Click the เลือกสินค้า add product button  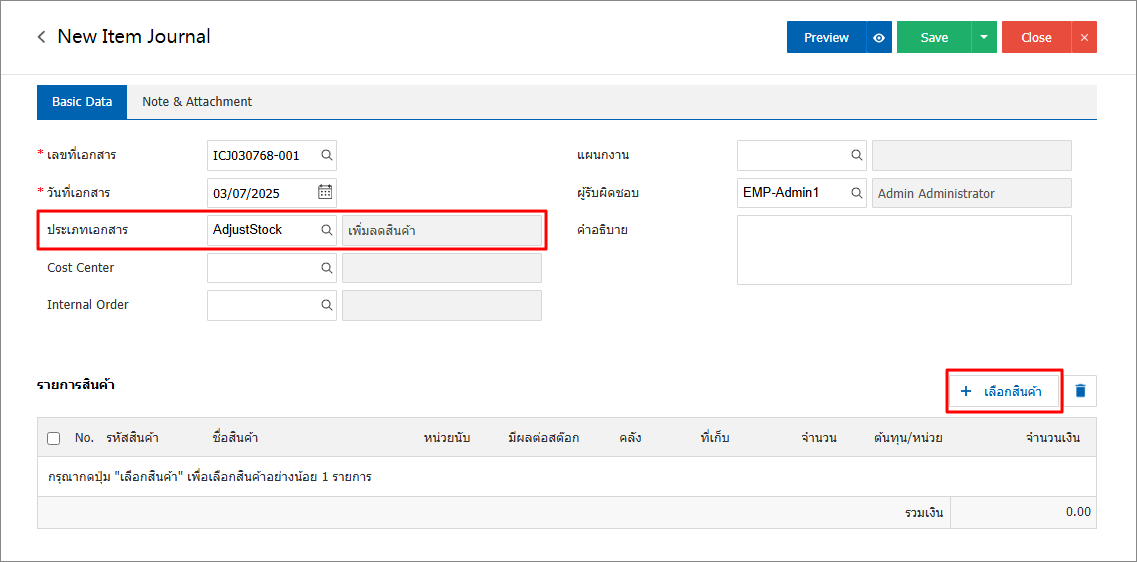(x=1003, y=391)
